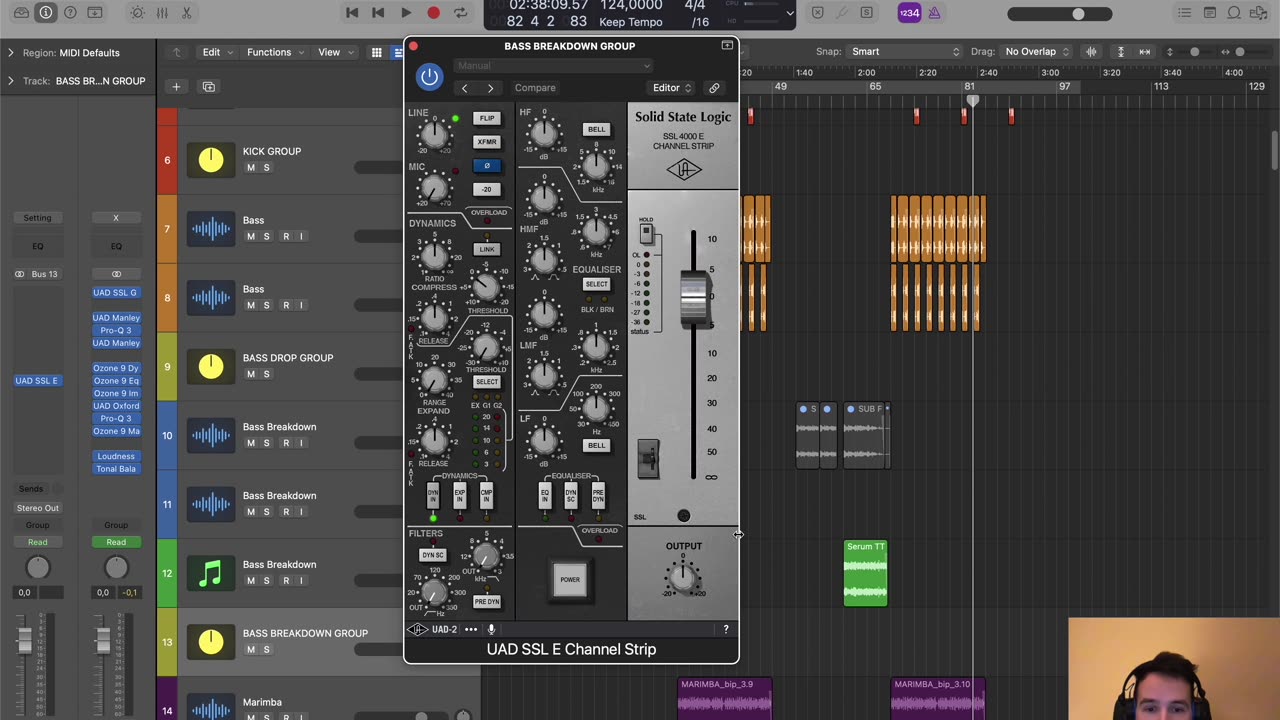Click the HF BELL button

point(596,129)
